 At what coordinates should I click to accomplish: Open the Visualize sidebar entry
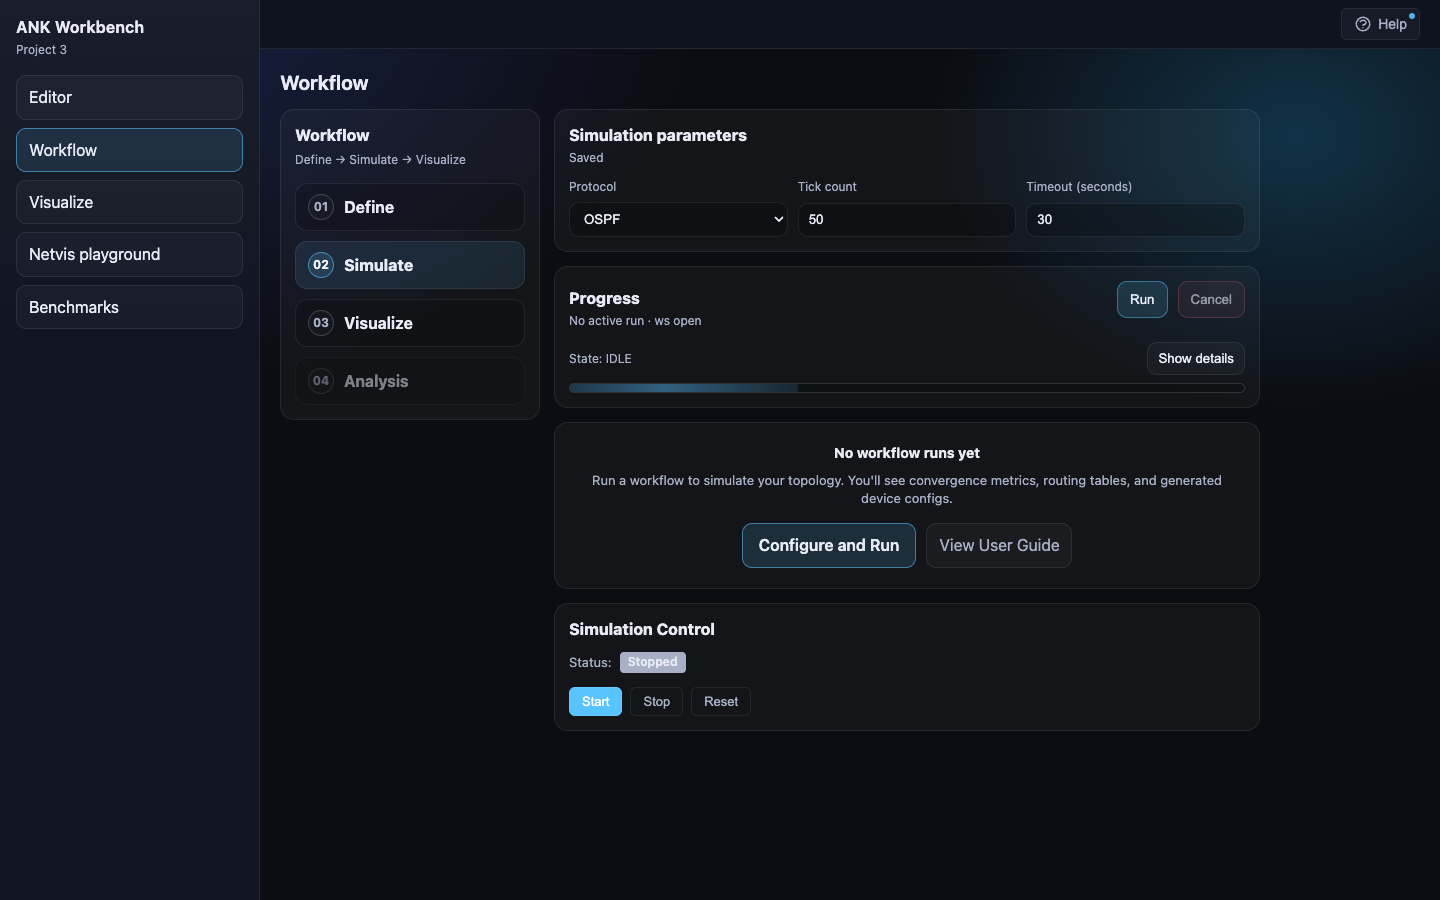[x=129, y=202]
